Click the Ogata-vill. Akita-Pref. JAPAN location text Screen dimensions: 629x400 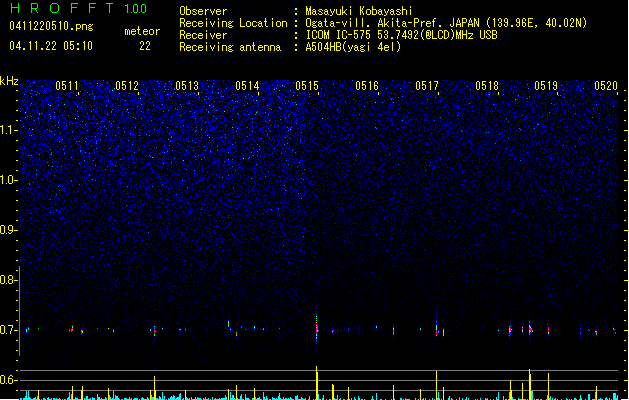[446, 23]
